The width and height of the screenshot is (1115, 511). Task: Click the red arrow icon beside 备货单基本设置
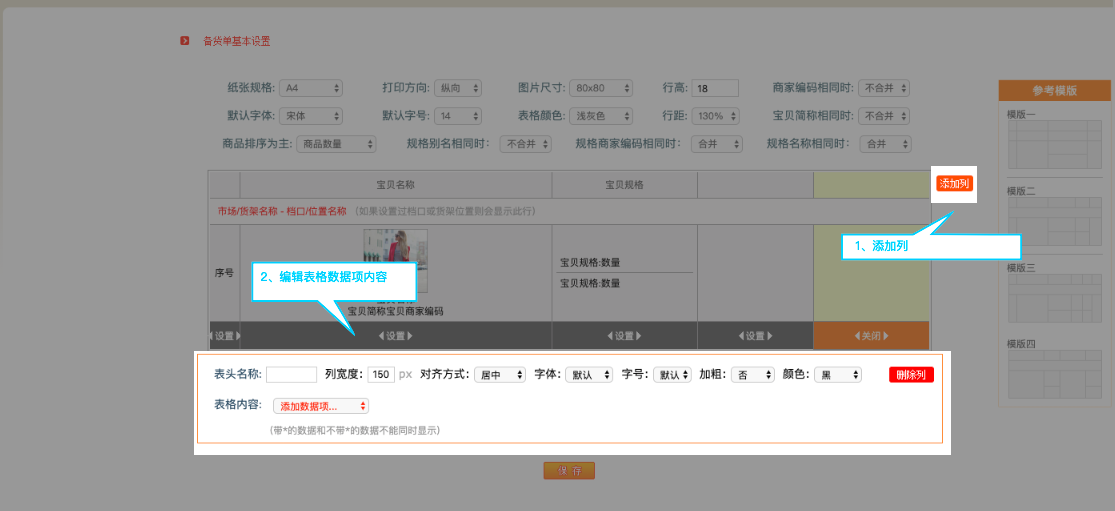click(x=184, y=41)
